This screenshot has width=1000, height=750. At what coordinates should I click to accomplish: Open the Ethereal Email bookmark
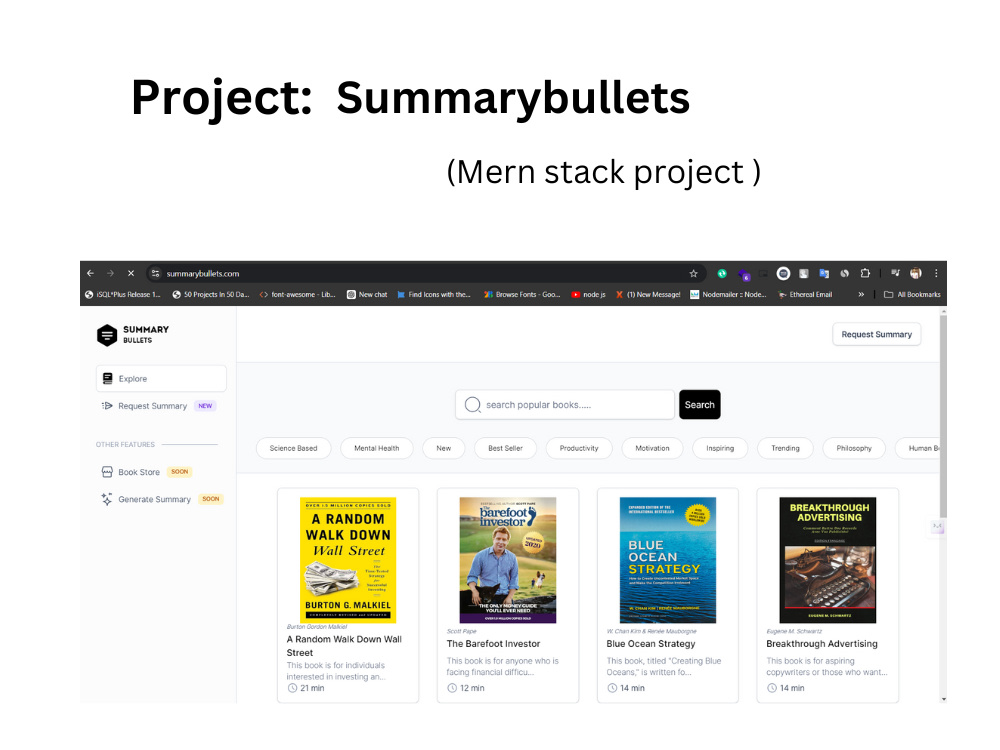click(805, 294)
